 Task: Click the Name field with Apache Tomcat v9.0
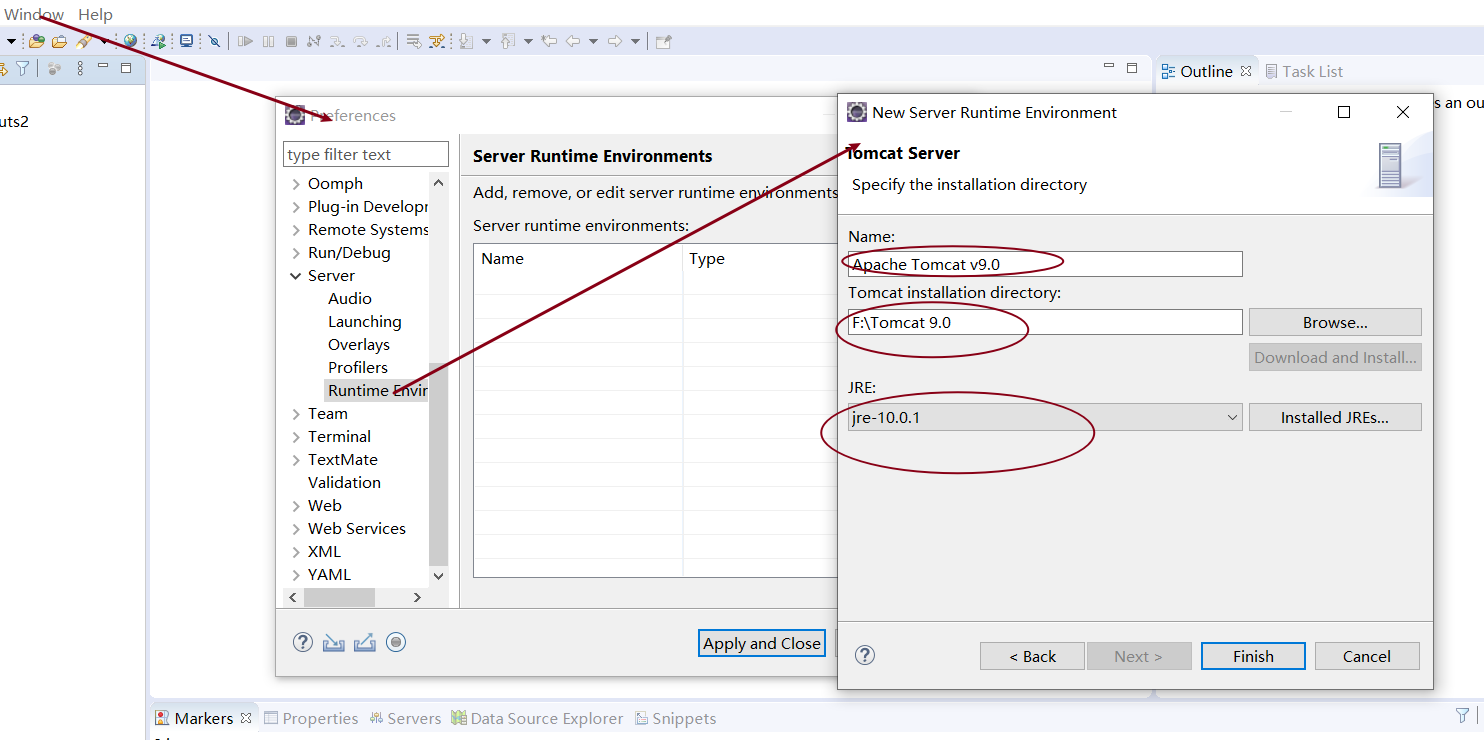click(x=1044, y=264)
